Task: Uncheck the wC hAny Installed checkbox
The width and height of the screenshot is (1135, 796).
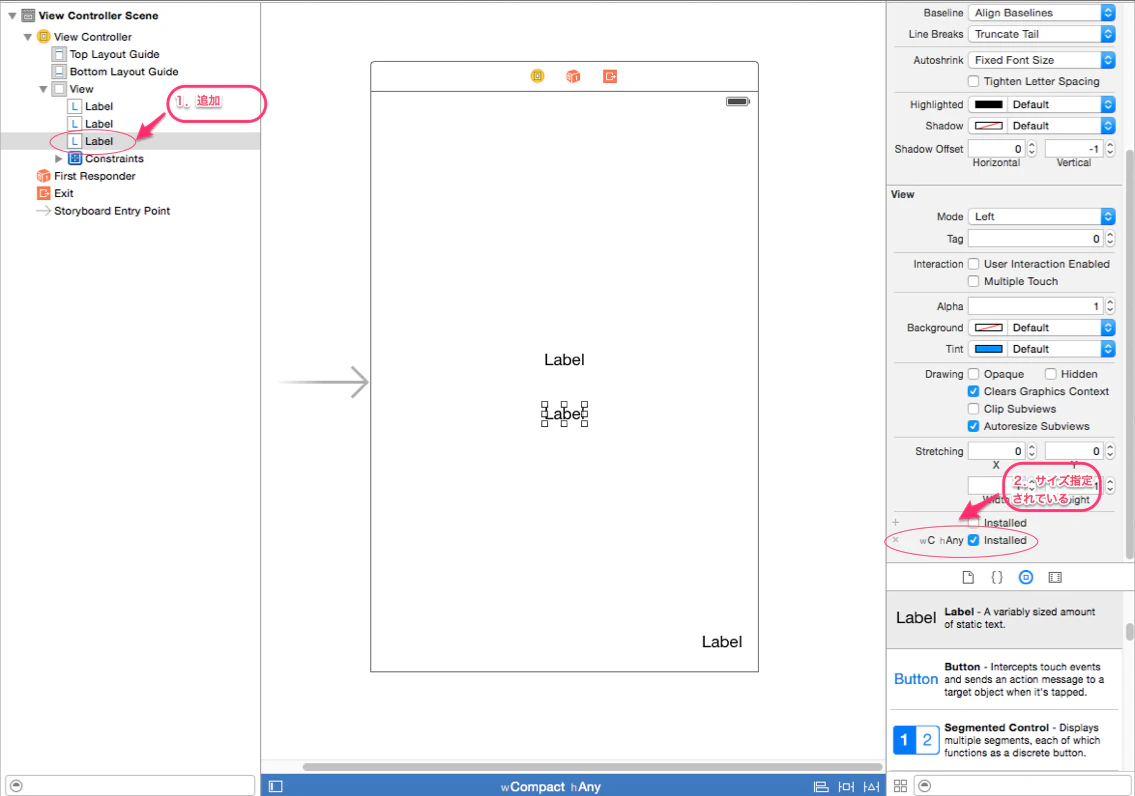Action: pos(974,540)
